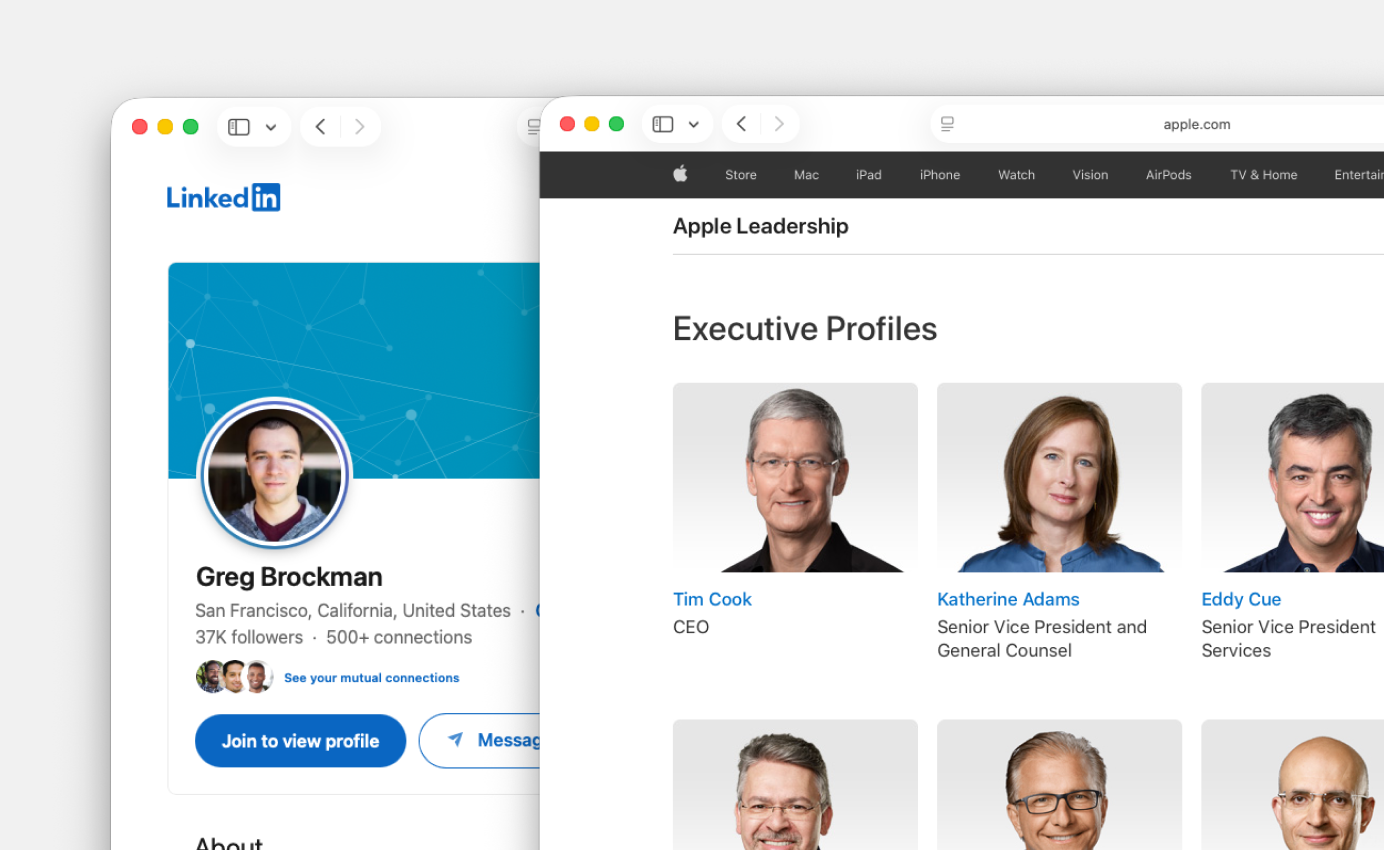Click the page menu icon in the apple.com address bar

(947, 124)
